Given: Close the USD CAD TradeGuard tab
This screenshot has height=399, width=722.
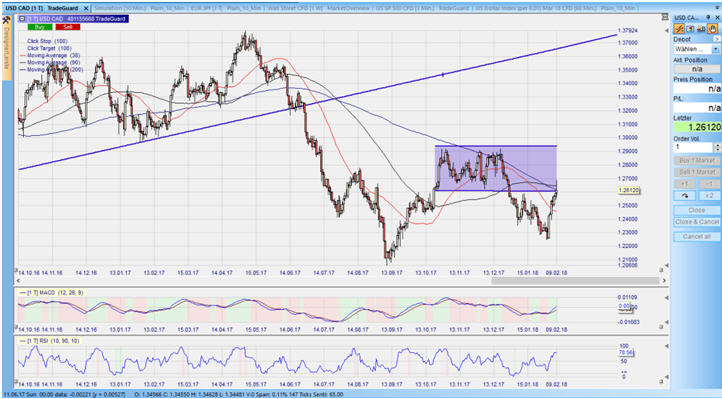Looking at the screenshot, I should click(x=86, y=8).
